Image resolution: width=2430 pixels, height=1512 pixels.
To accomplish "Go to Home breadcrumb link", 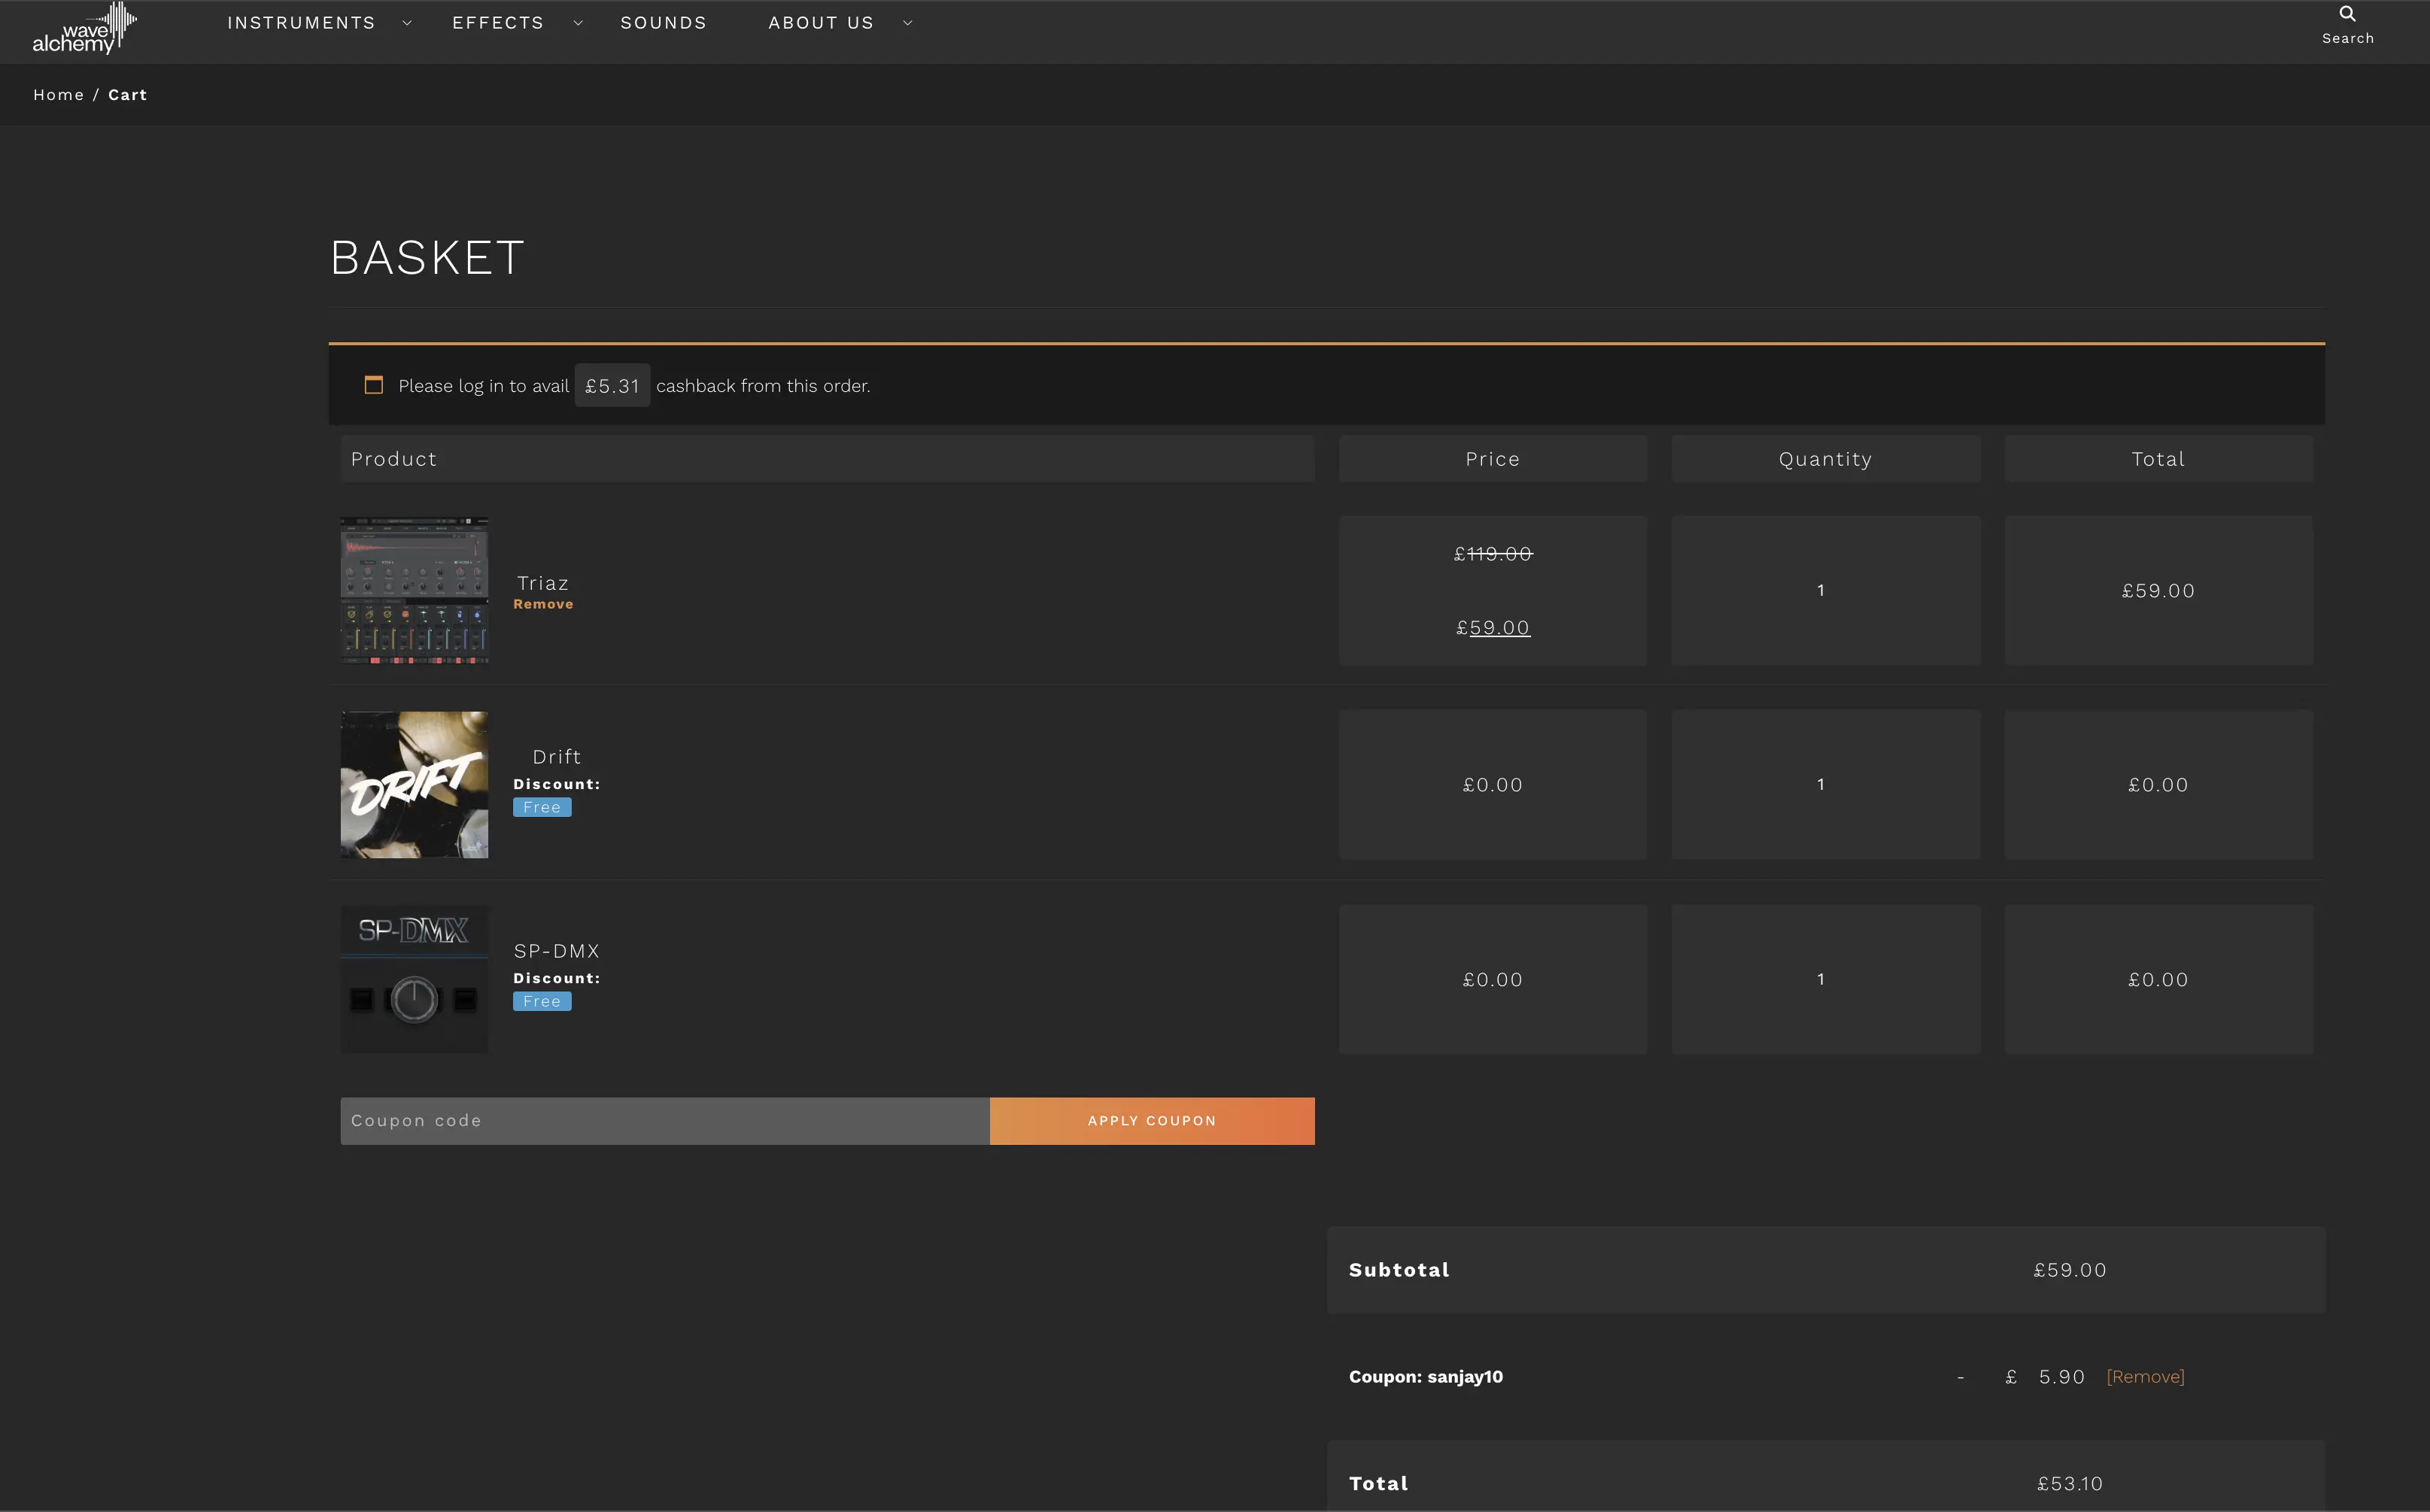I will click(58, 95).
